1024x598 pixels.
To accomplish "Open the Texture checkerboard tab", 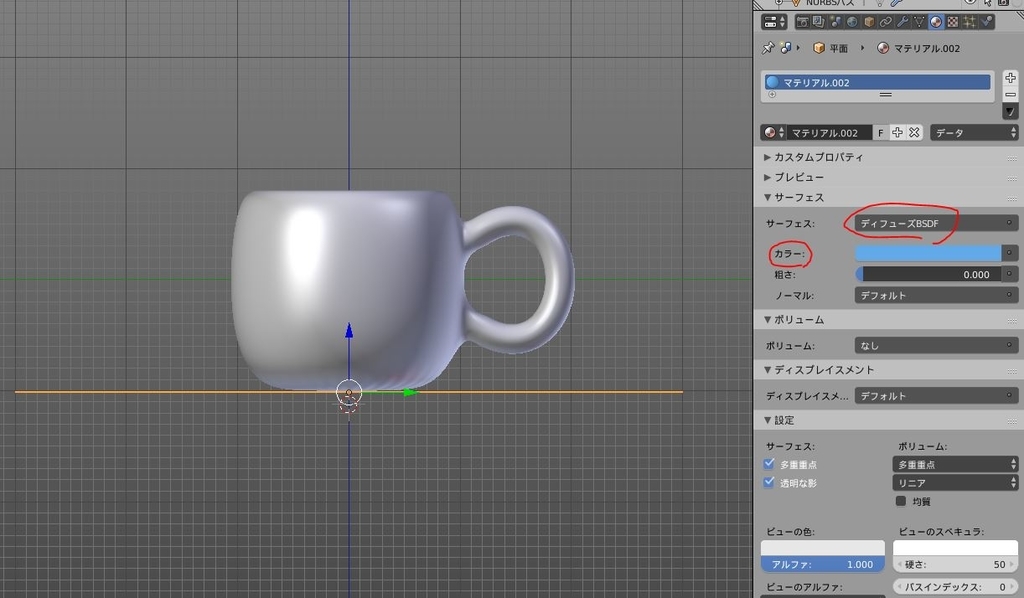I will pyautogui.click(x=953, y=22).
